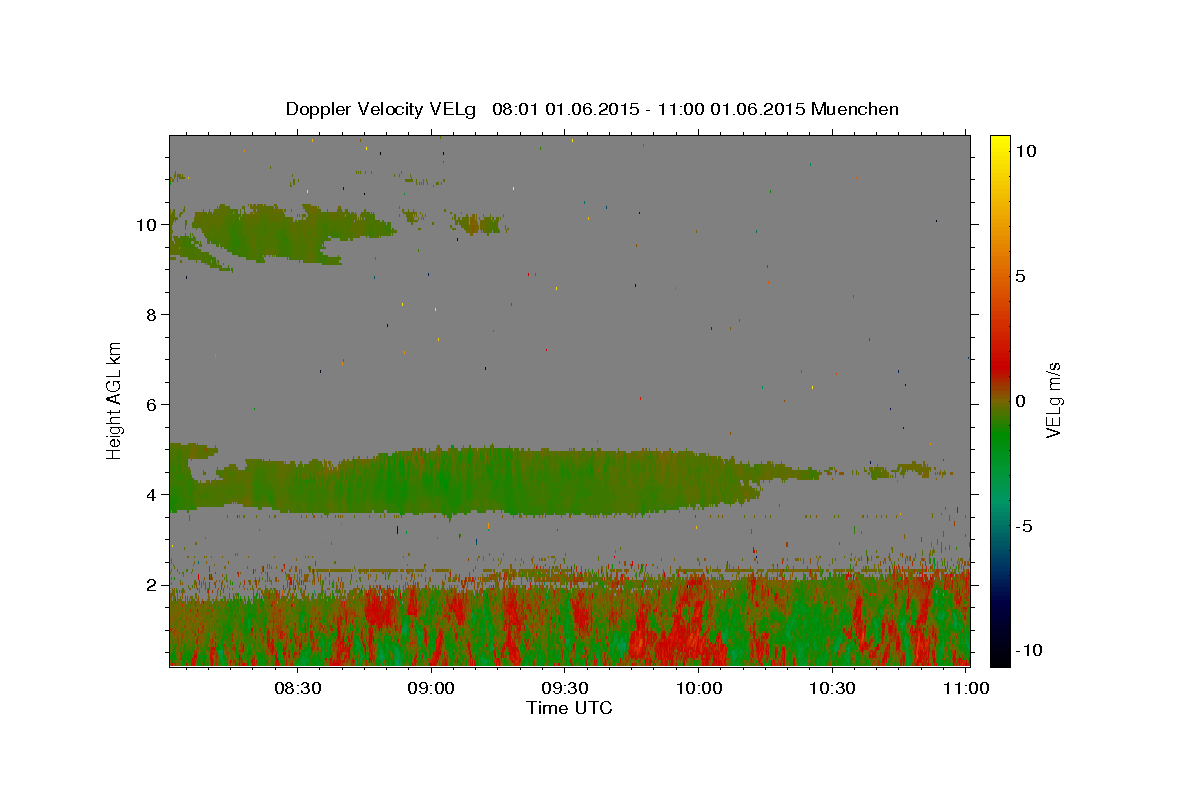Click the height axis label '8'
This screenshot has height=800, width=1200.
coord(153,314)
